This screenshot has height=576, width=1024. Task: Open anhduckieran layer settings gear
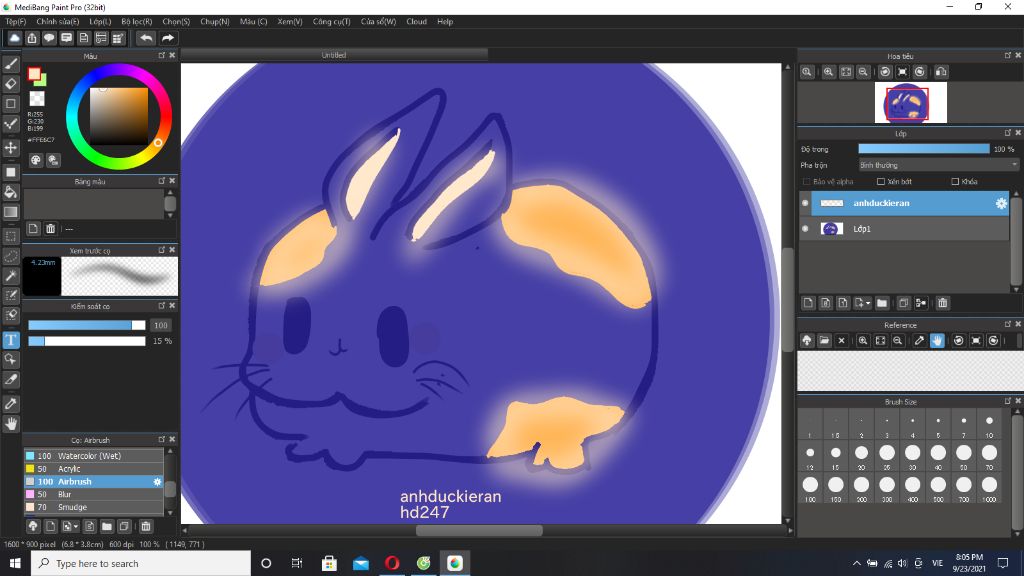(1001, 204)
